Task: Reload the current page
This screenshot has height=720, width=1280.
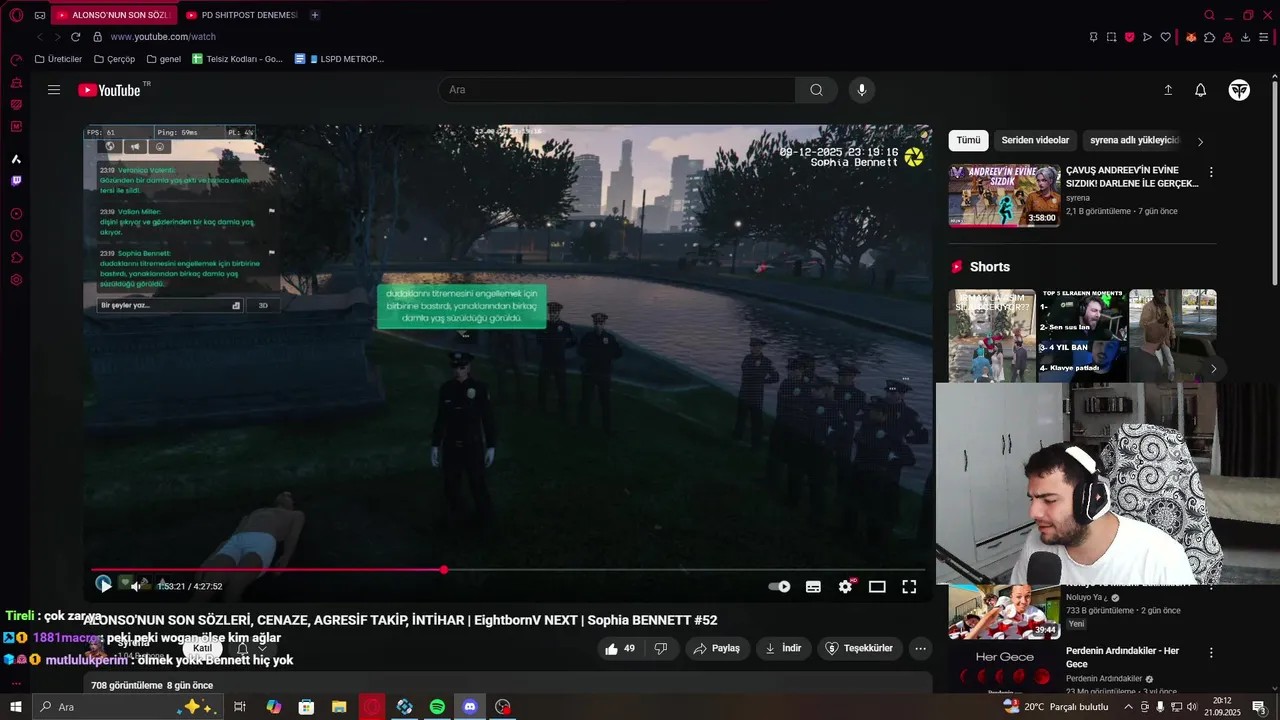Action: tap(75, 37)
